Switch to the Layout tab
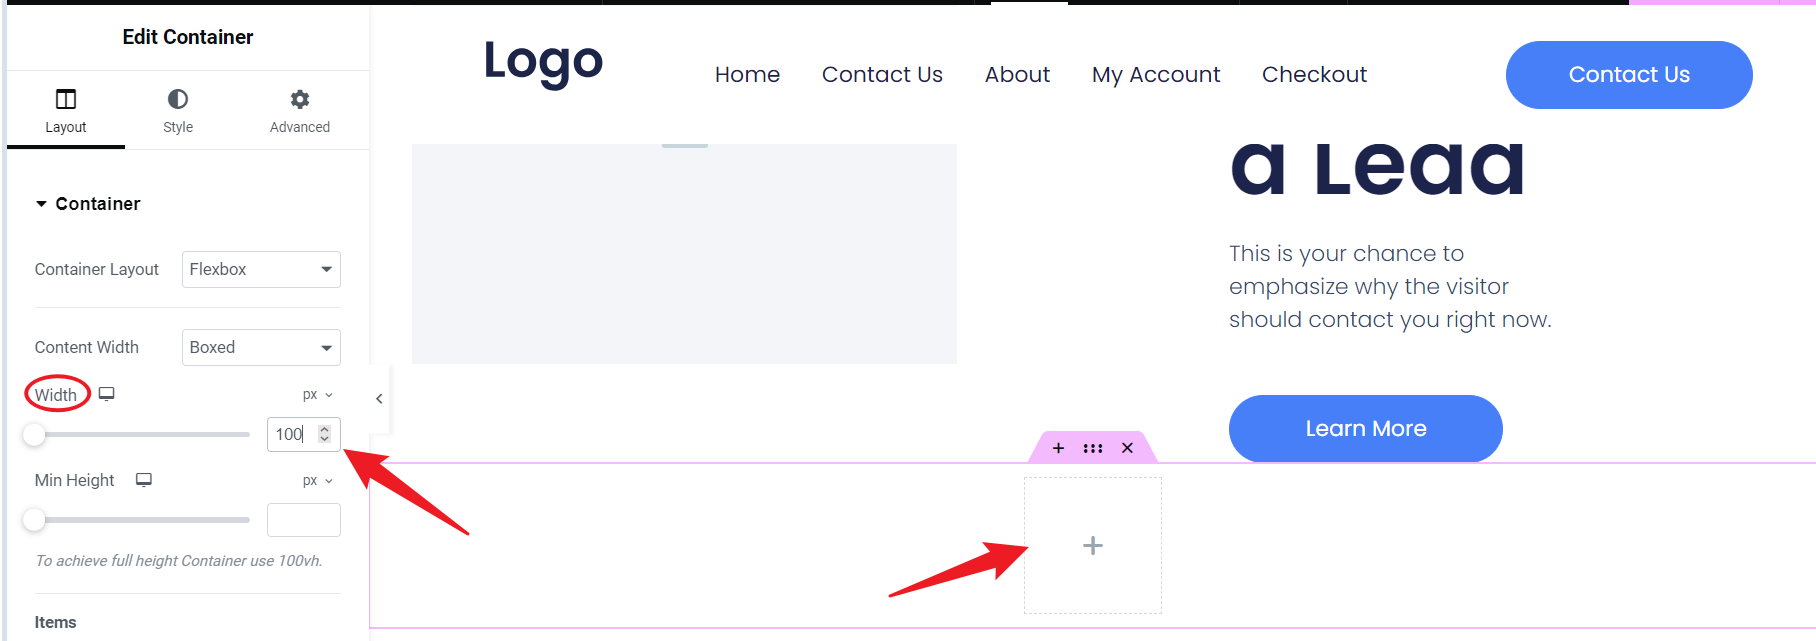The image size is (1816, 641). 66,111
